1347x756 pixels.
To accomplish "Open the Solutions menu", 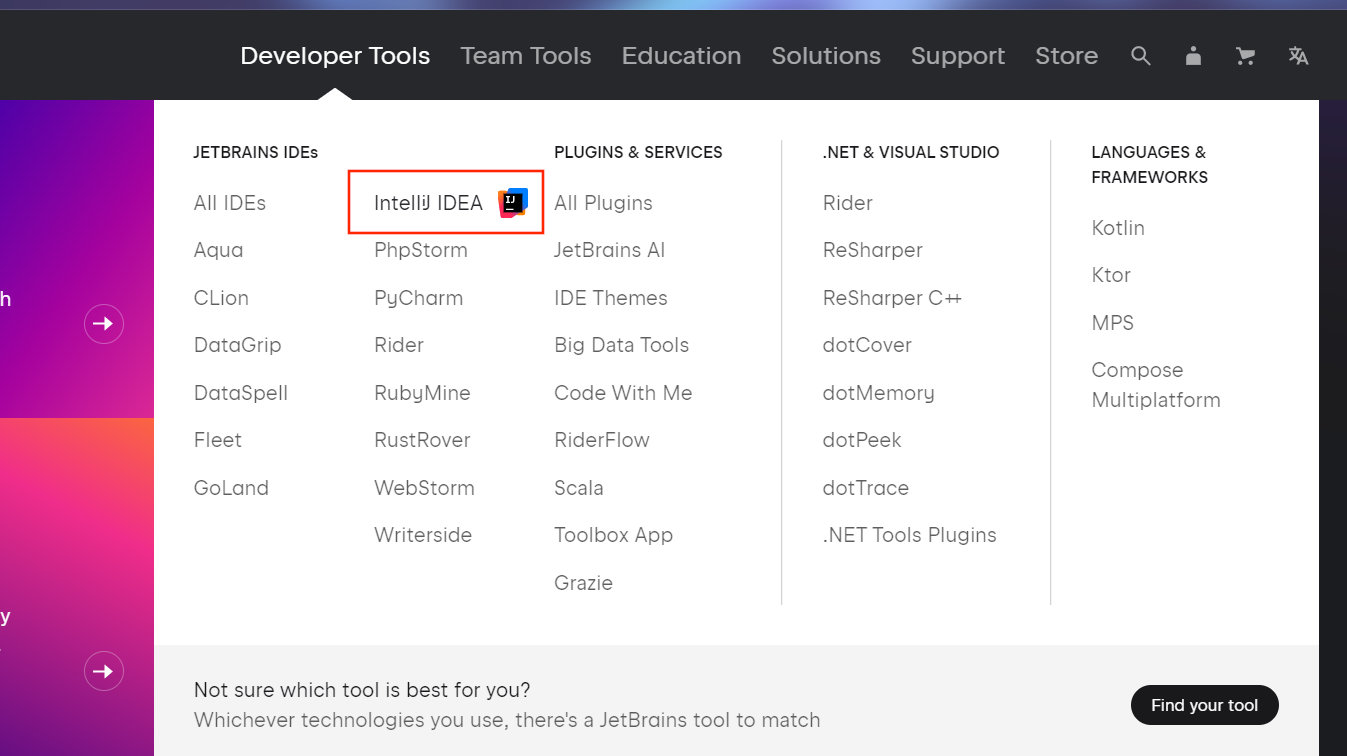I will pos(826,56).
